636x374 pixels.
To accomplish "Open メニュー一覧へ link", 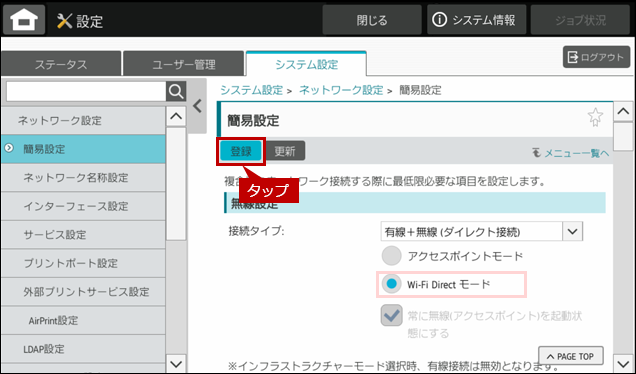I will pos(571,153).
